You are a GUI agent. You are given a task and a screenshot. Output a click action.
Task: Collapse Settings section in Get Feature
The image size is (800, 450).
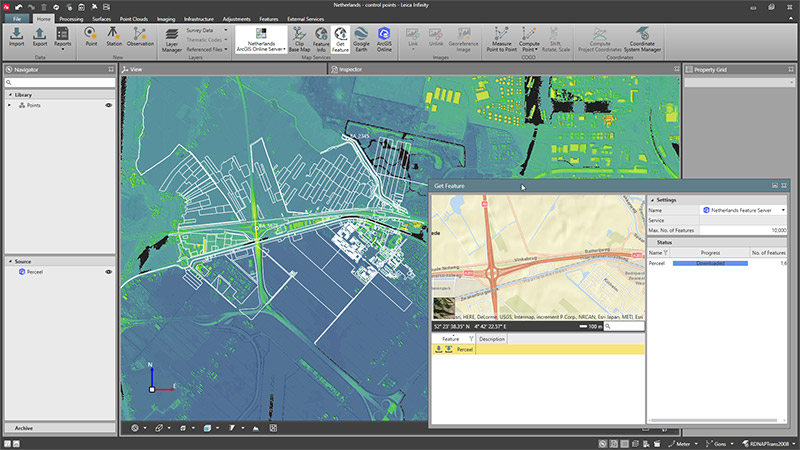652,200
